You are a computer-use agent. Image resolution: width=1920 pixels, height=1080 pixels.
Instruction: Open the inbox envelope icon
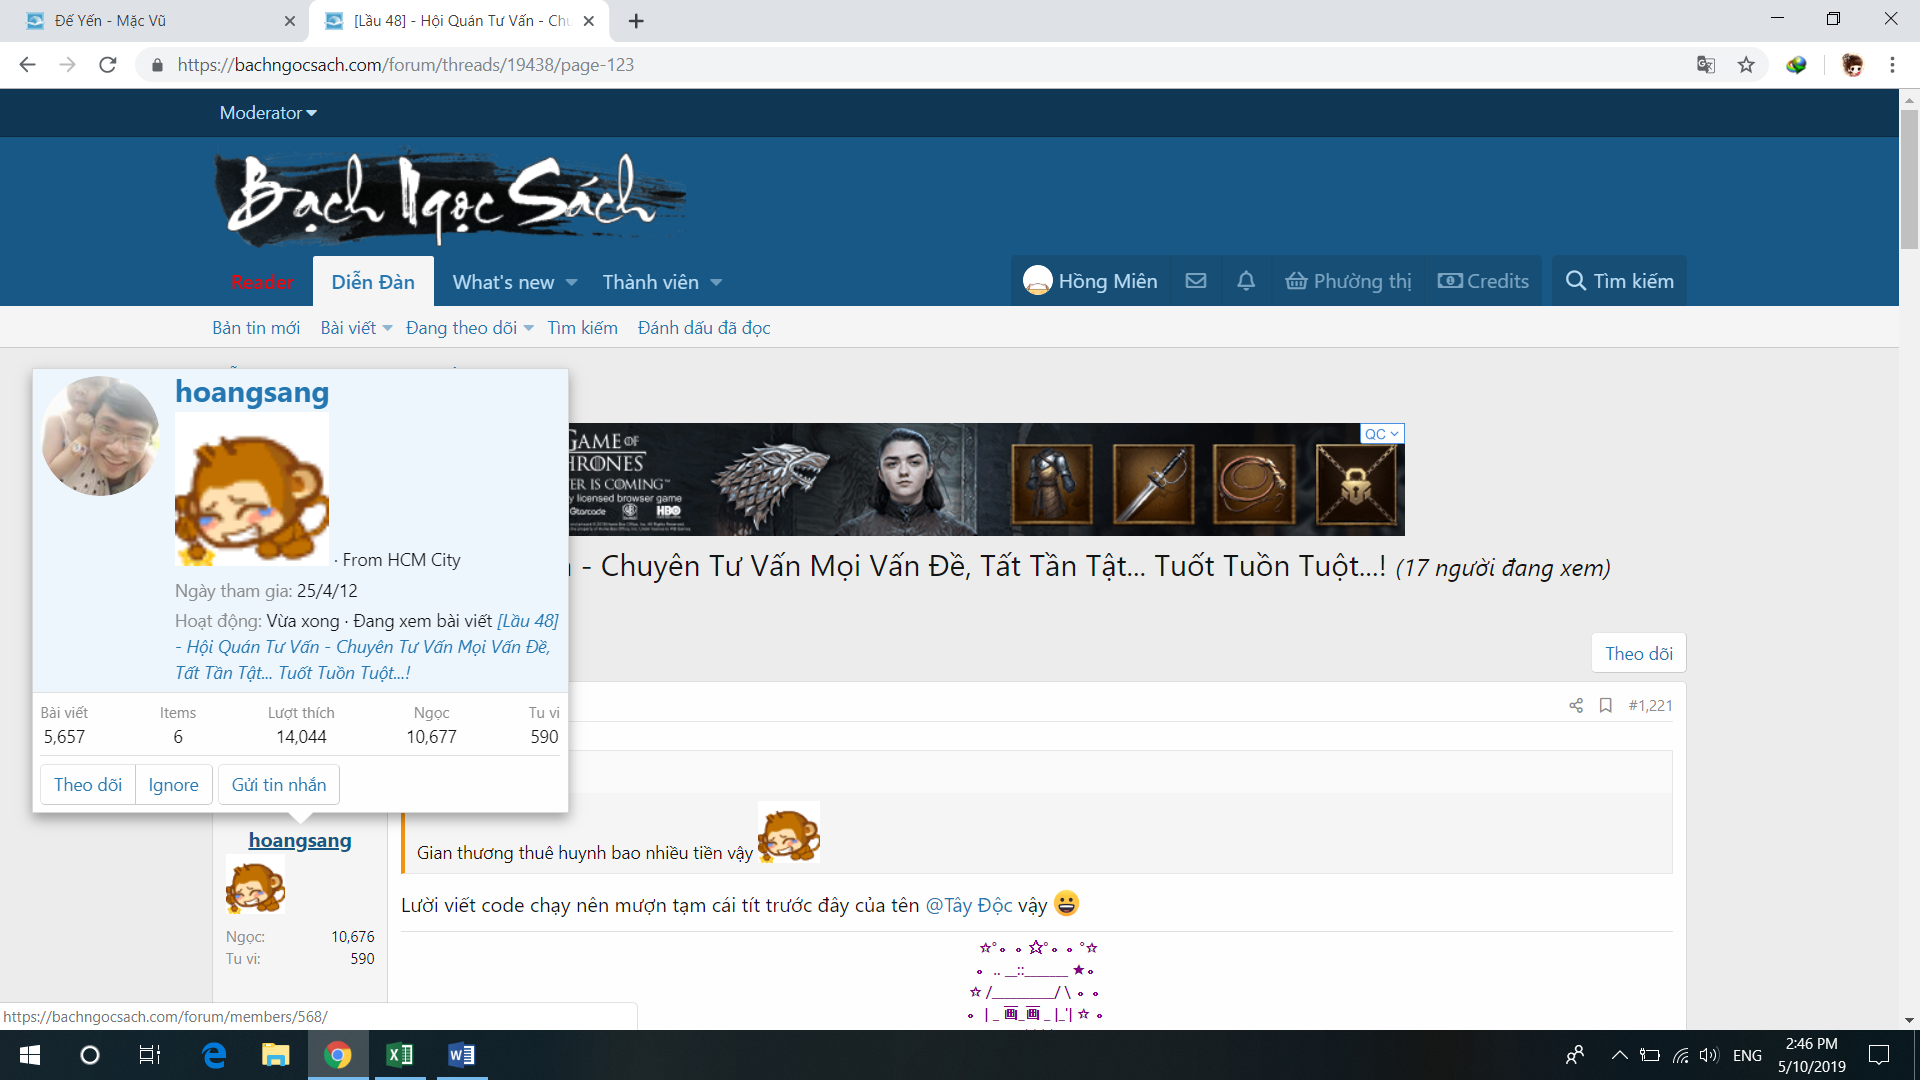point(1195,281)
